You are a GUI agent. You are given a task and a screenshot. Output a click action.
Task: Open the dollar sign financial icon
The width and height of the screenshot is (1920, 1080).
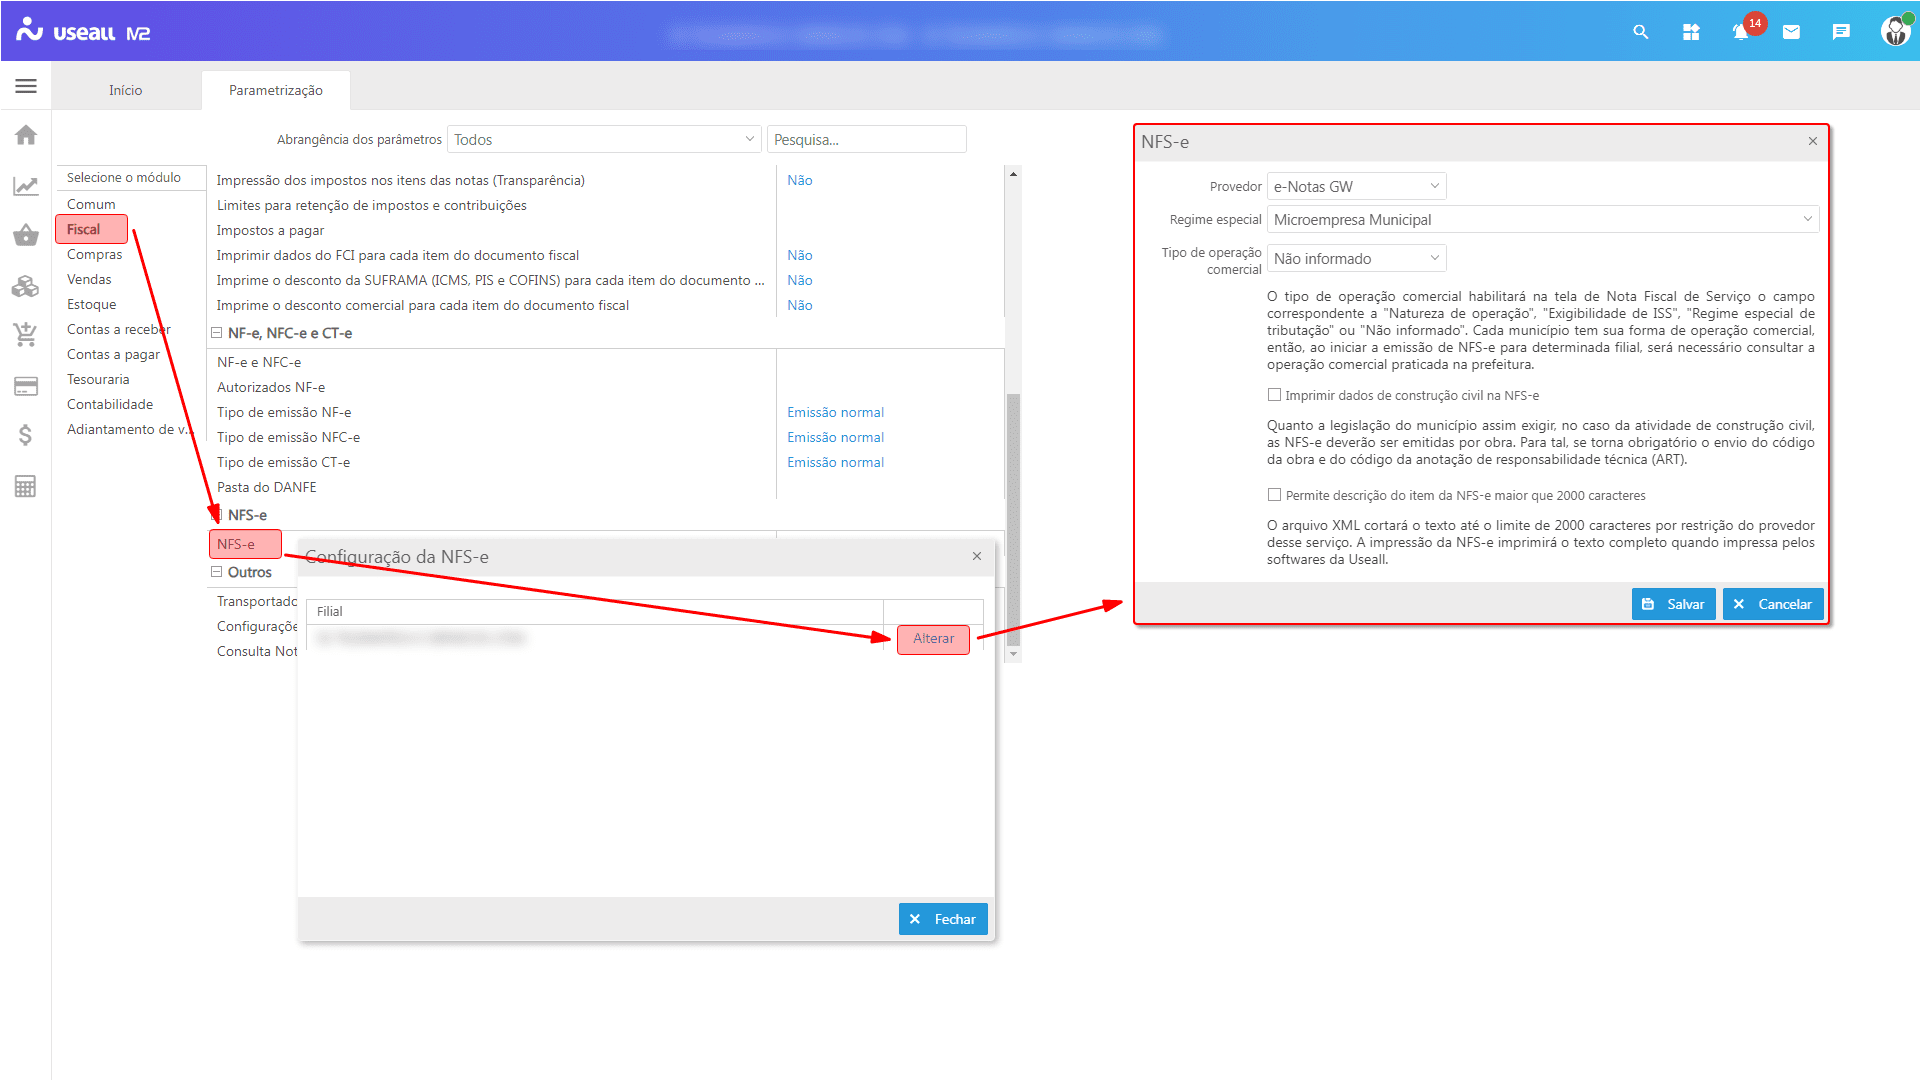26,435
